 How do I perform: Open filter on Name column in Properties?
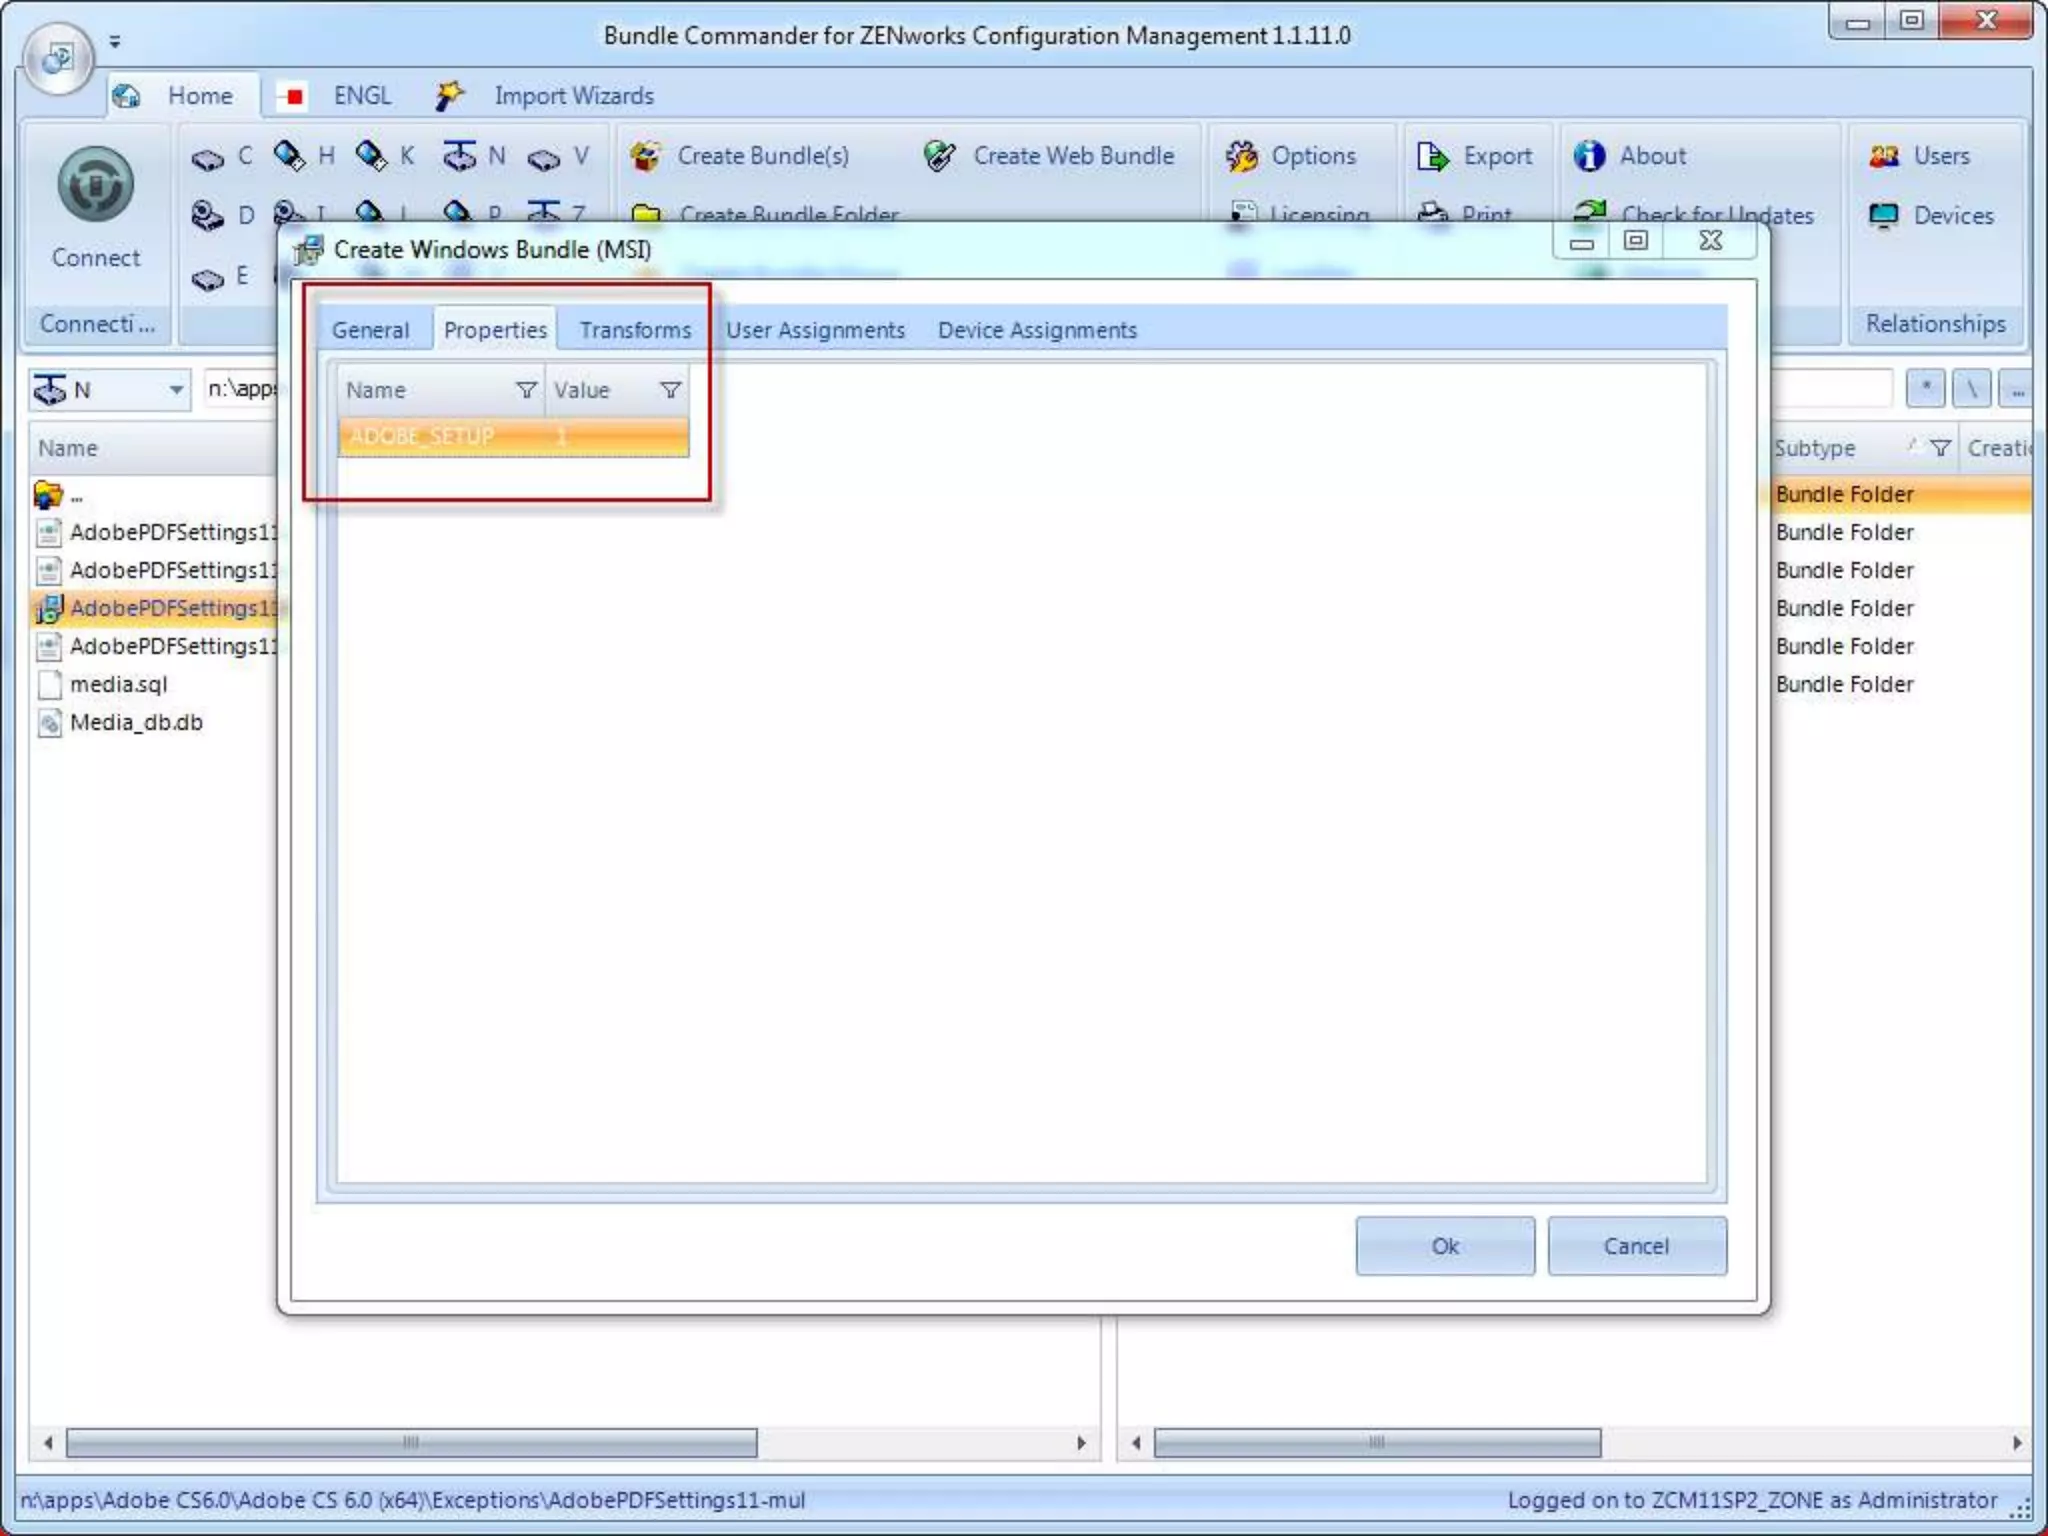click(x=526, y=390)
